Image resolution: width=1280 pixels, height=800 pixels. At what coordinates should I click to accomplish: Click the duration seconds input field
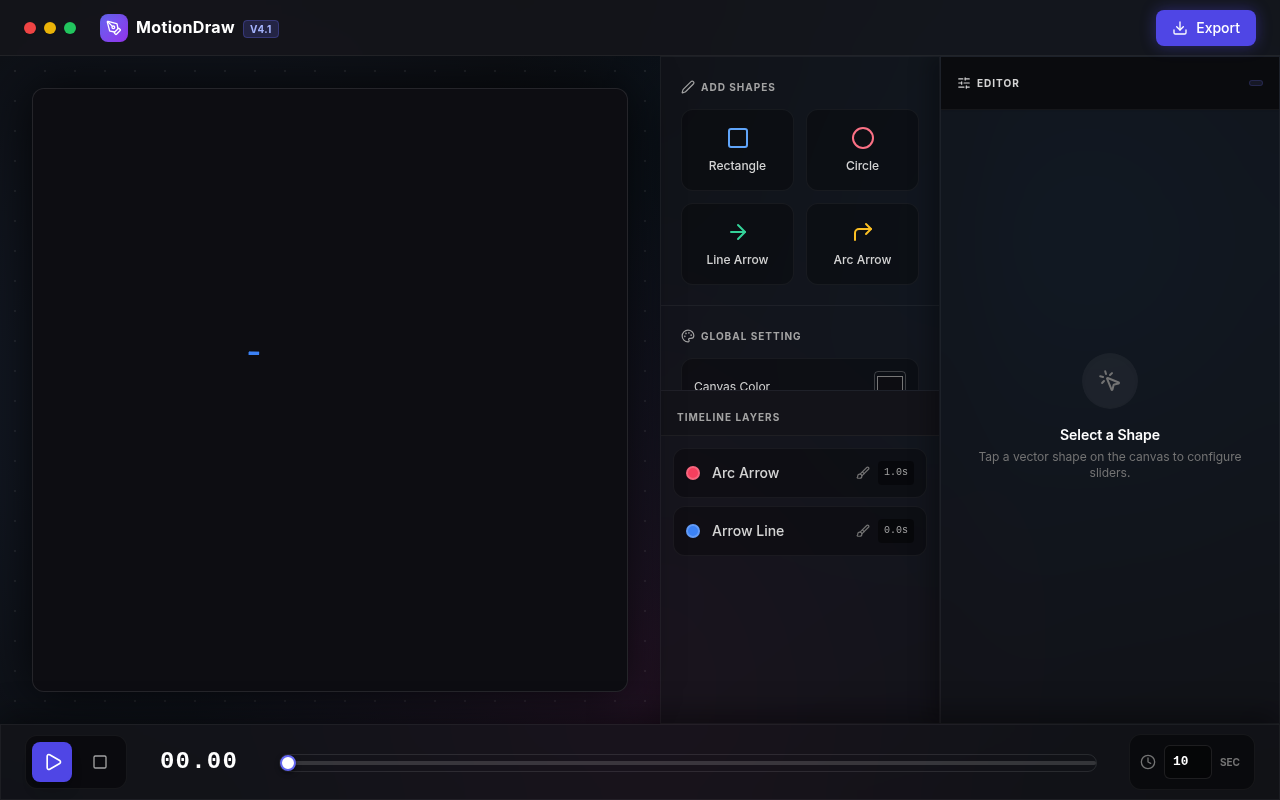[x=1187, y=762]
